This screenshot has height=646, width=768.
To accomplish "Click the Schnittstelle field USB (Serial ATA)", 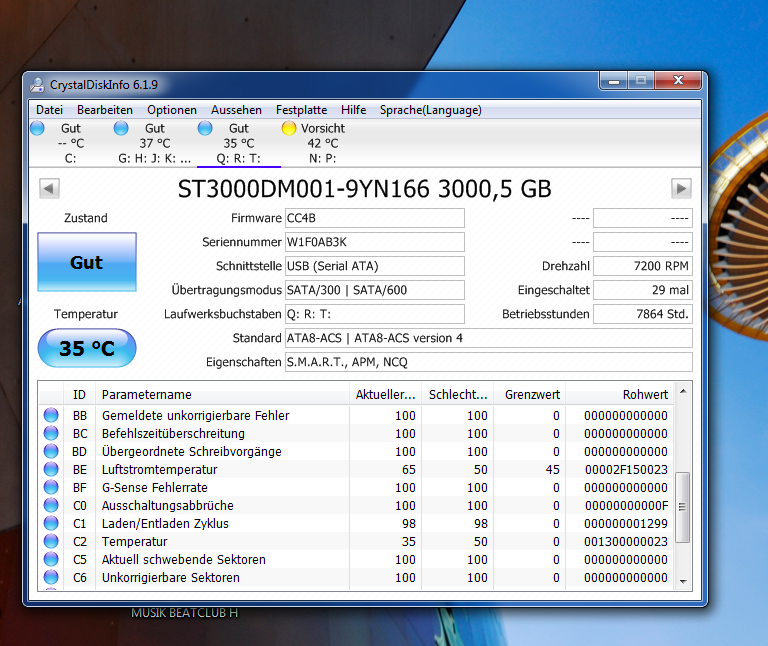I will pos(375,266).
